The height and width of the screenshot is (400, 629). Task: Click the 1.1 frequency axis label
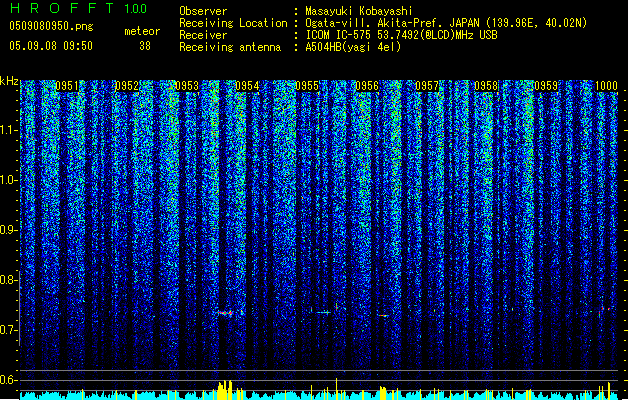point(9,130)
